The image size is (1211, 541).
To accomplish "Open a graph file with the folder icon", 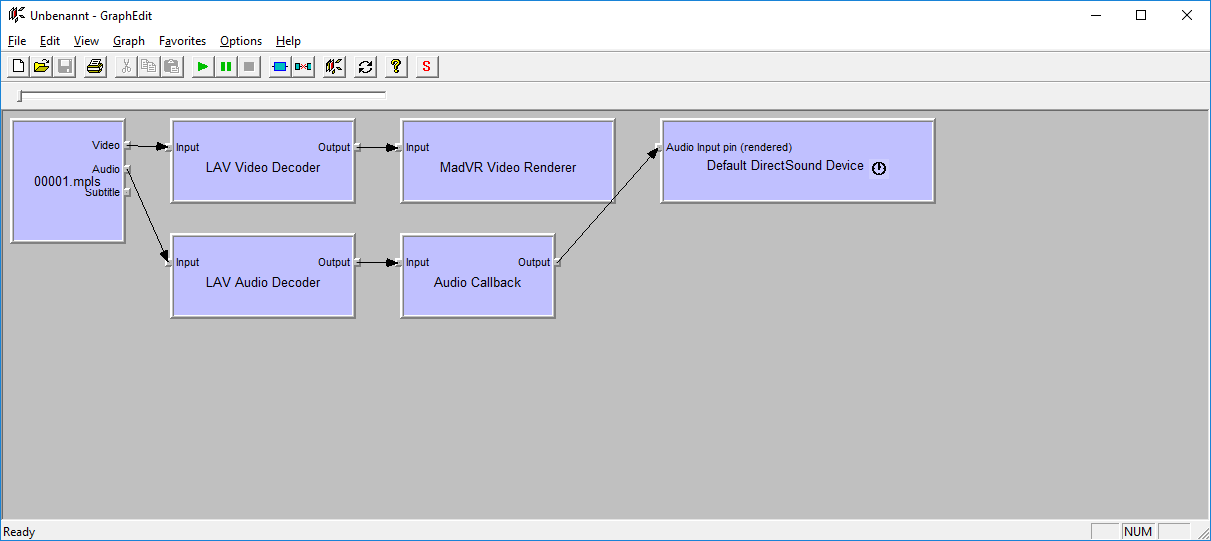I will (x=41, y=67).
